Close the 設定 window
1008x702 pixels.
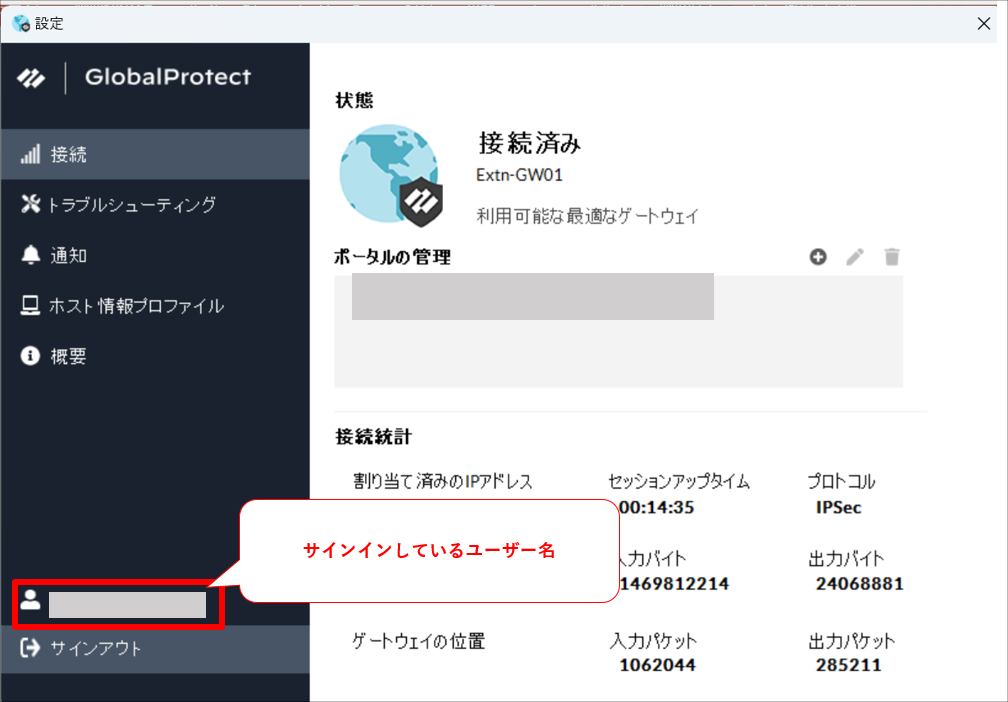(x=984, y=24)
